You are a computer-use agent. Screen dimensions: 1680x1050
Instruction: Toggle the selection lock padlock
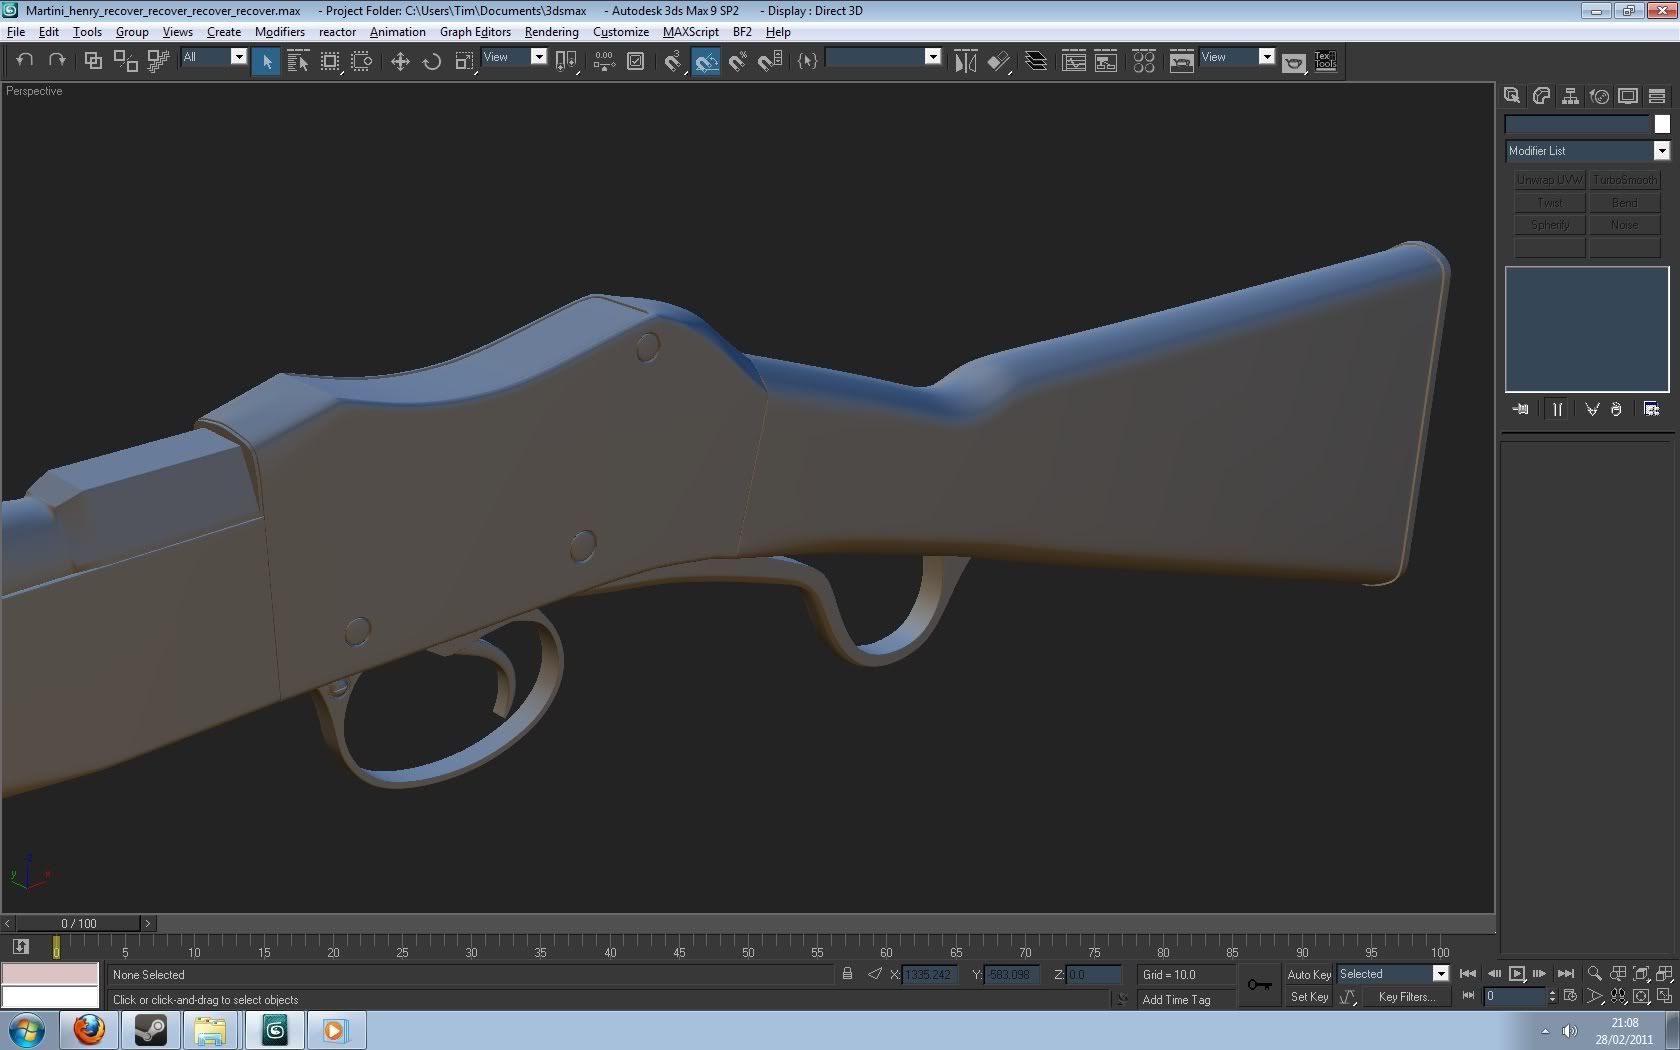(x=847, y=974)
